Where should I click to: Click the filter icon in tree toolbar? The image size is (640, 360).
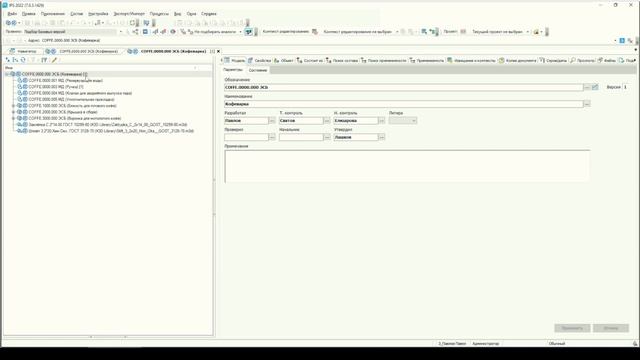pyautogui.click(x=44, y=60)
